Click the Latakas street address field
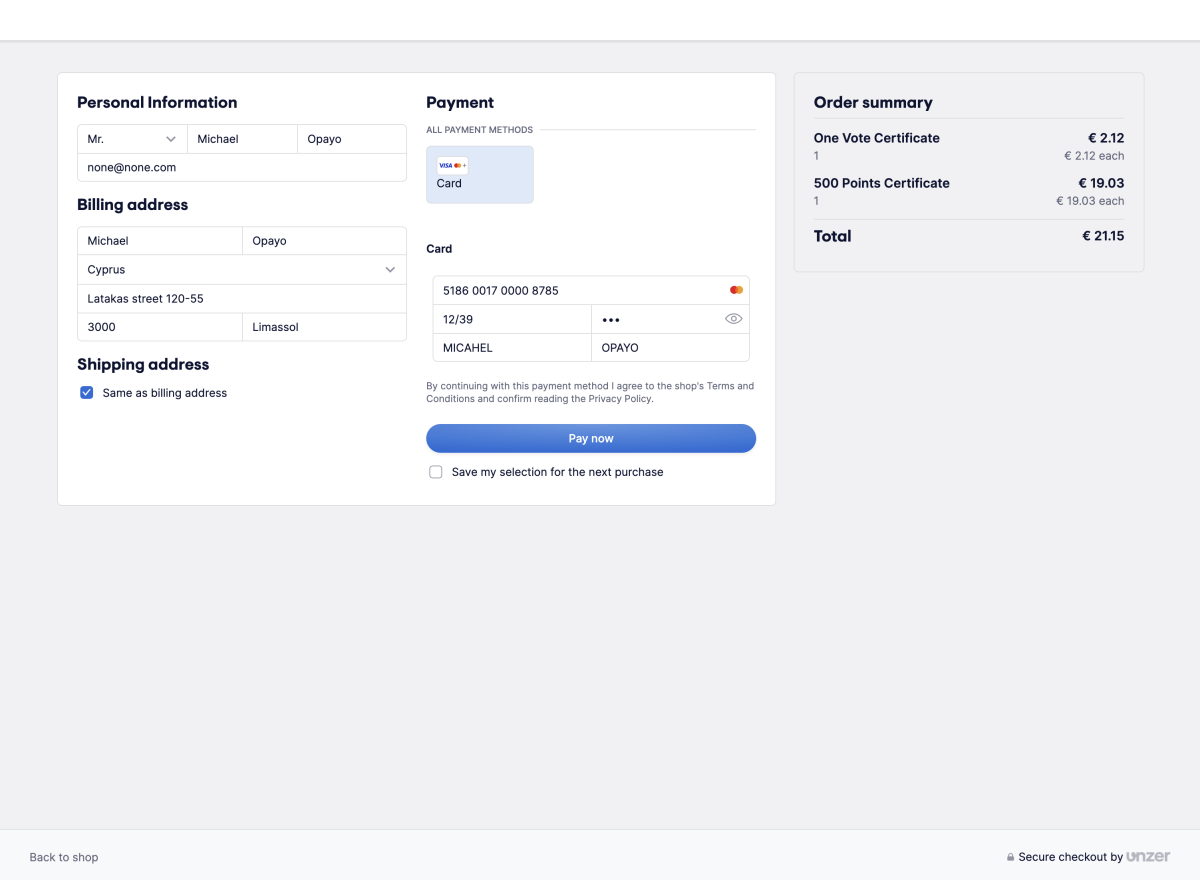Image resolution: width=1200 pixels, height=880 pixels. 242,299
